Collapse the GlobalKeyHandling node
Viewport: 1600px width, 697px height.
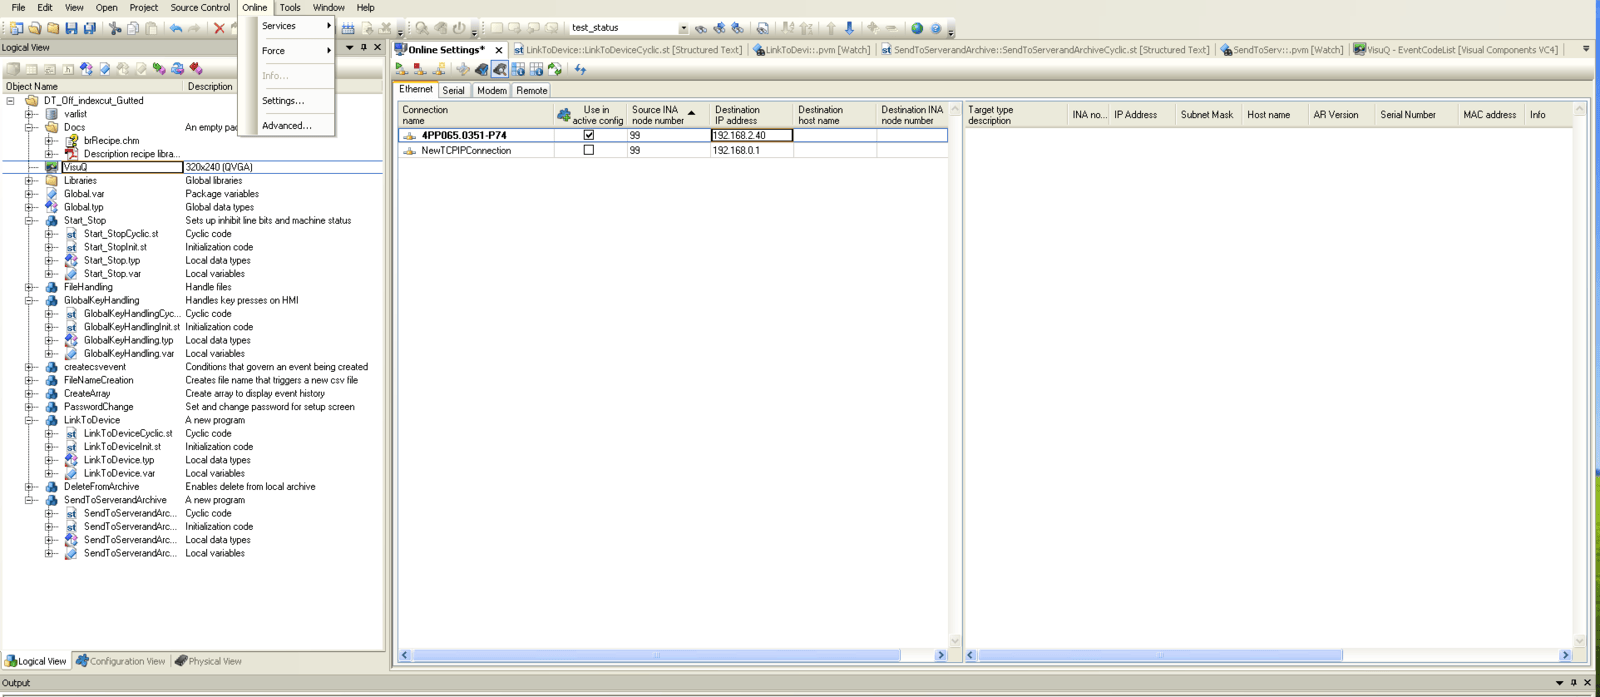click(x=30, y=300)
